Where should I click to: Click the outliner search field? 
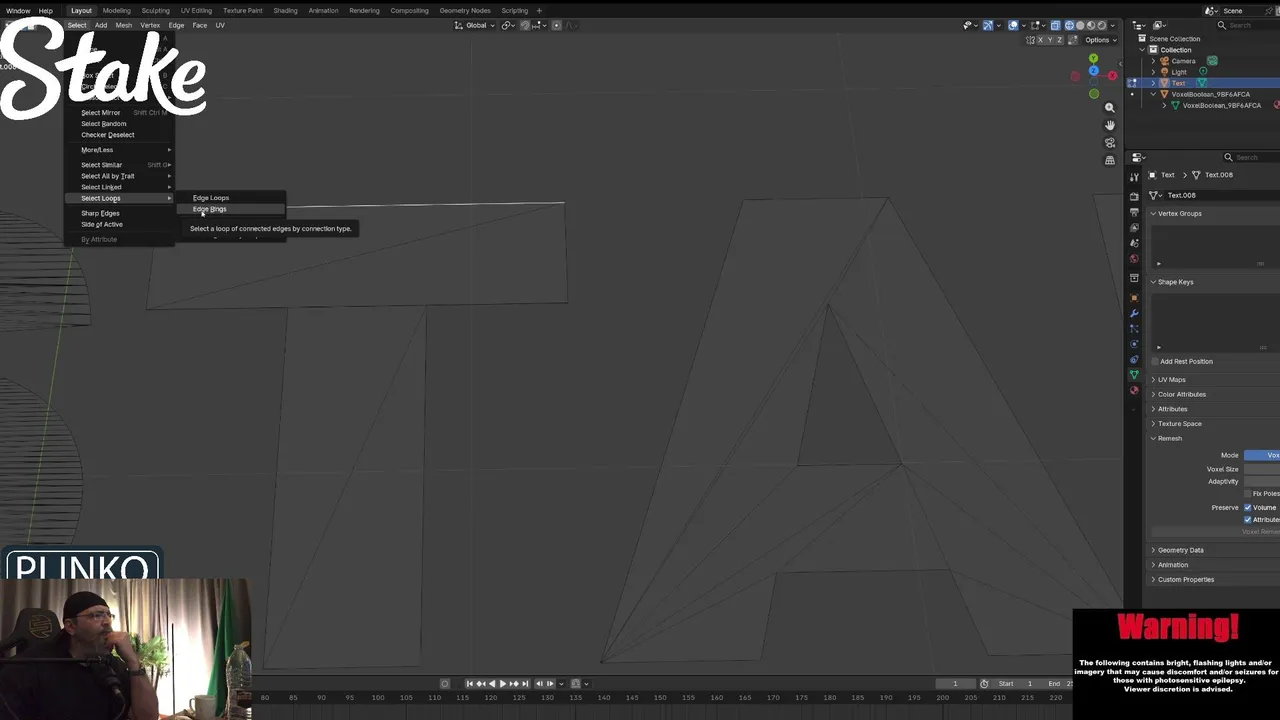point(1248,25)
